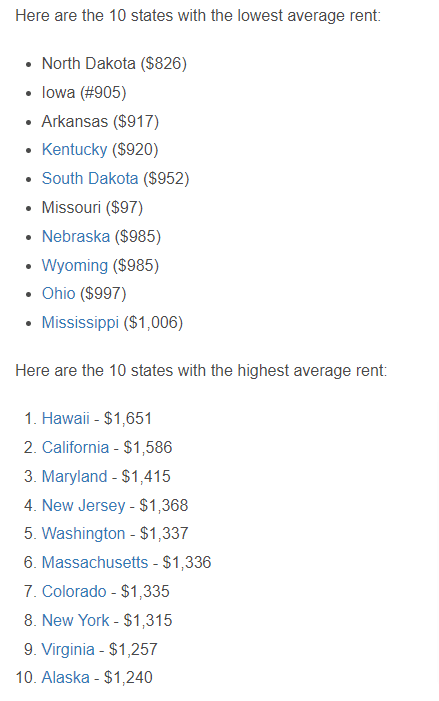
Task: Open the California link
Action: (76, 448)
